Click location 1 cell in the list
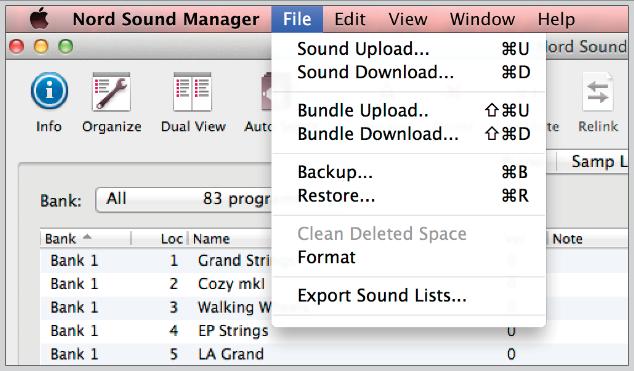Screen dimensions: 634x371 coord(173,260)
